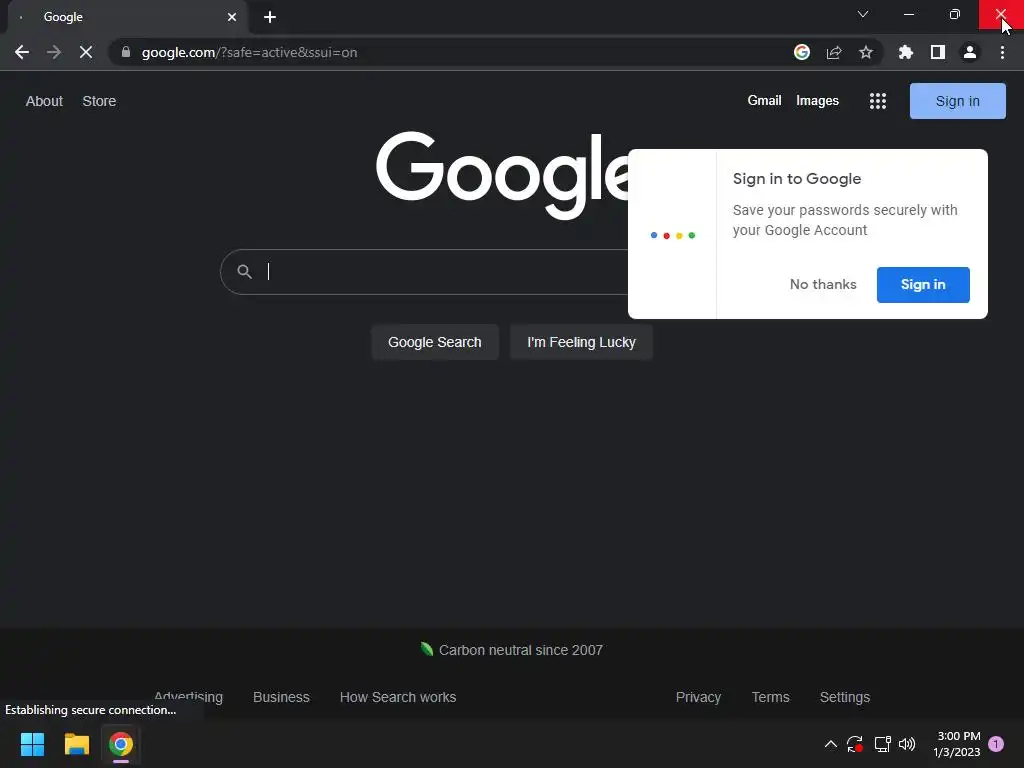Click the Sign in button in the page header
This screenshot has height=768, width=1024.
pyautogui.click(x=957, y=101)
